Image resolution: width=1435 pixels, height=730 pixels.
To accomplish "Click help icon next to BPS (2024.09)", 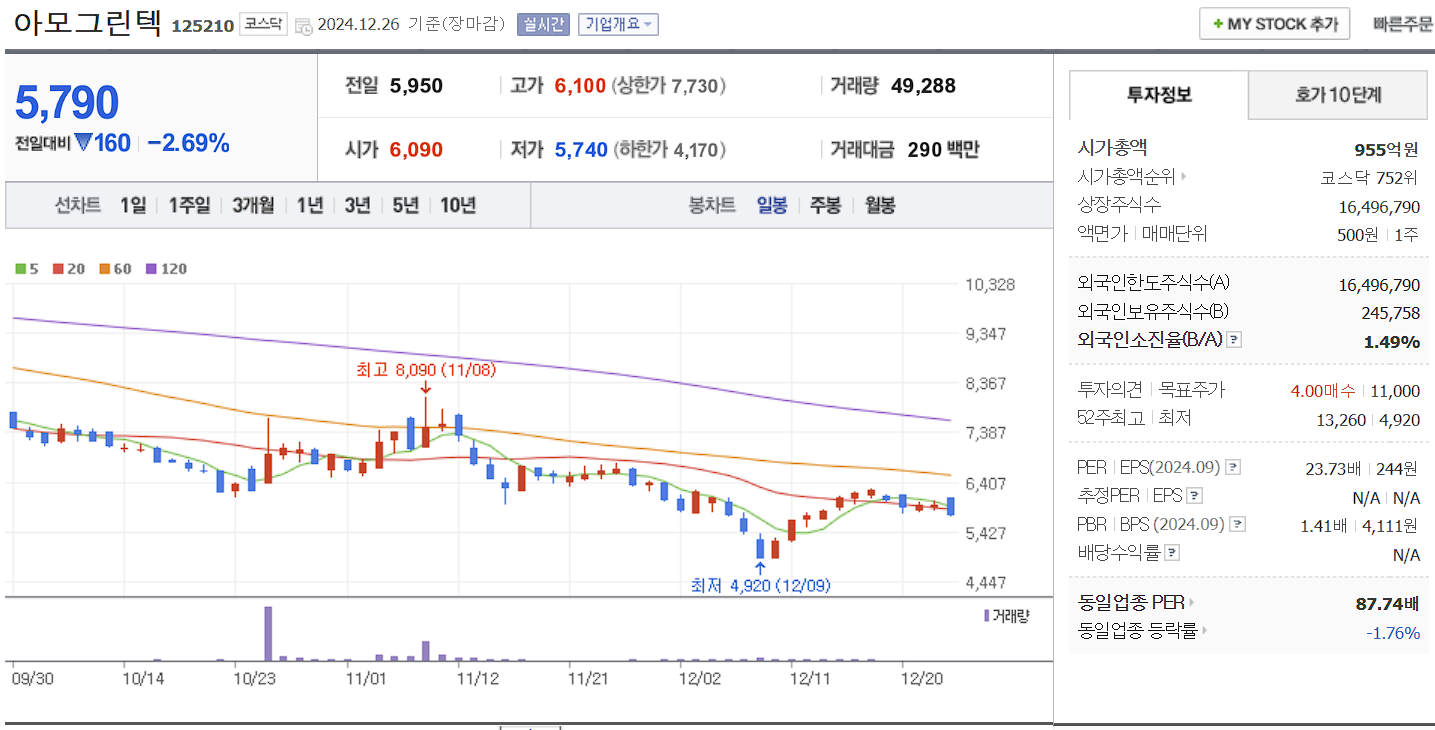I will (1238, 524).
